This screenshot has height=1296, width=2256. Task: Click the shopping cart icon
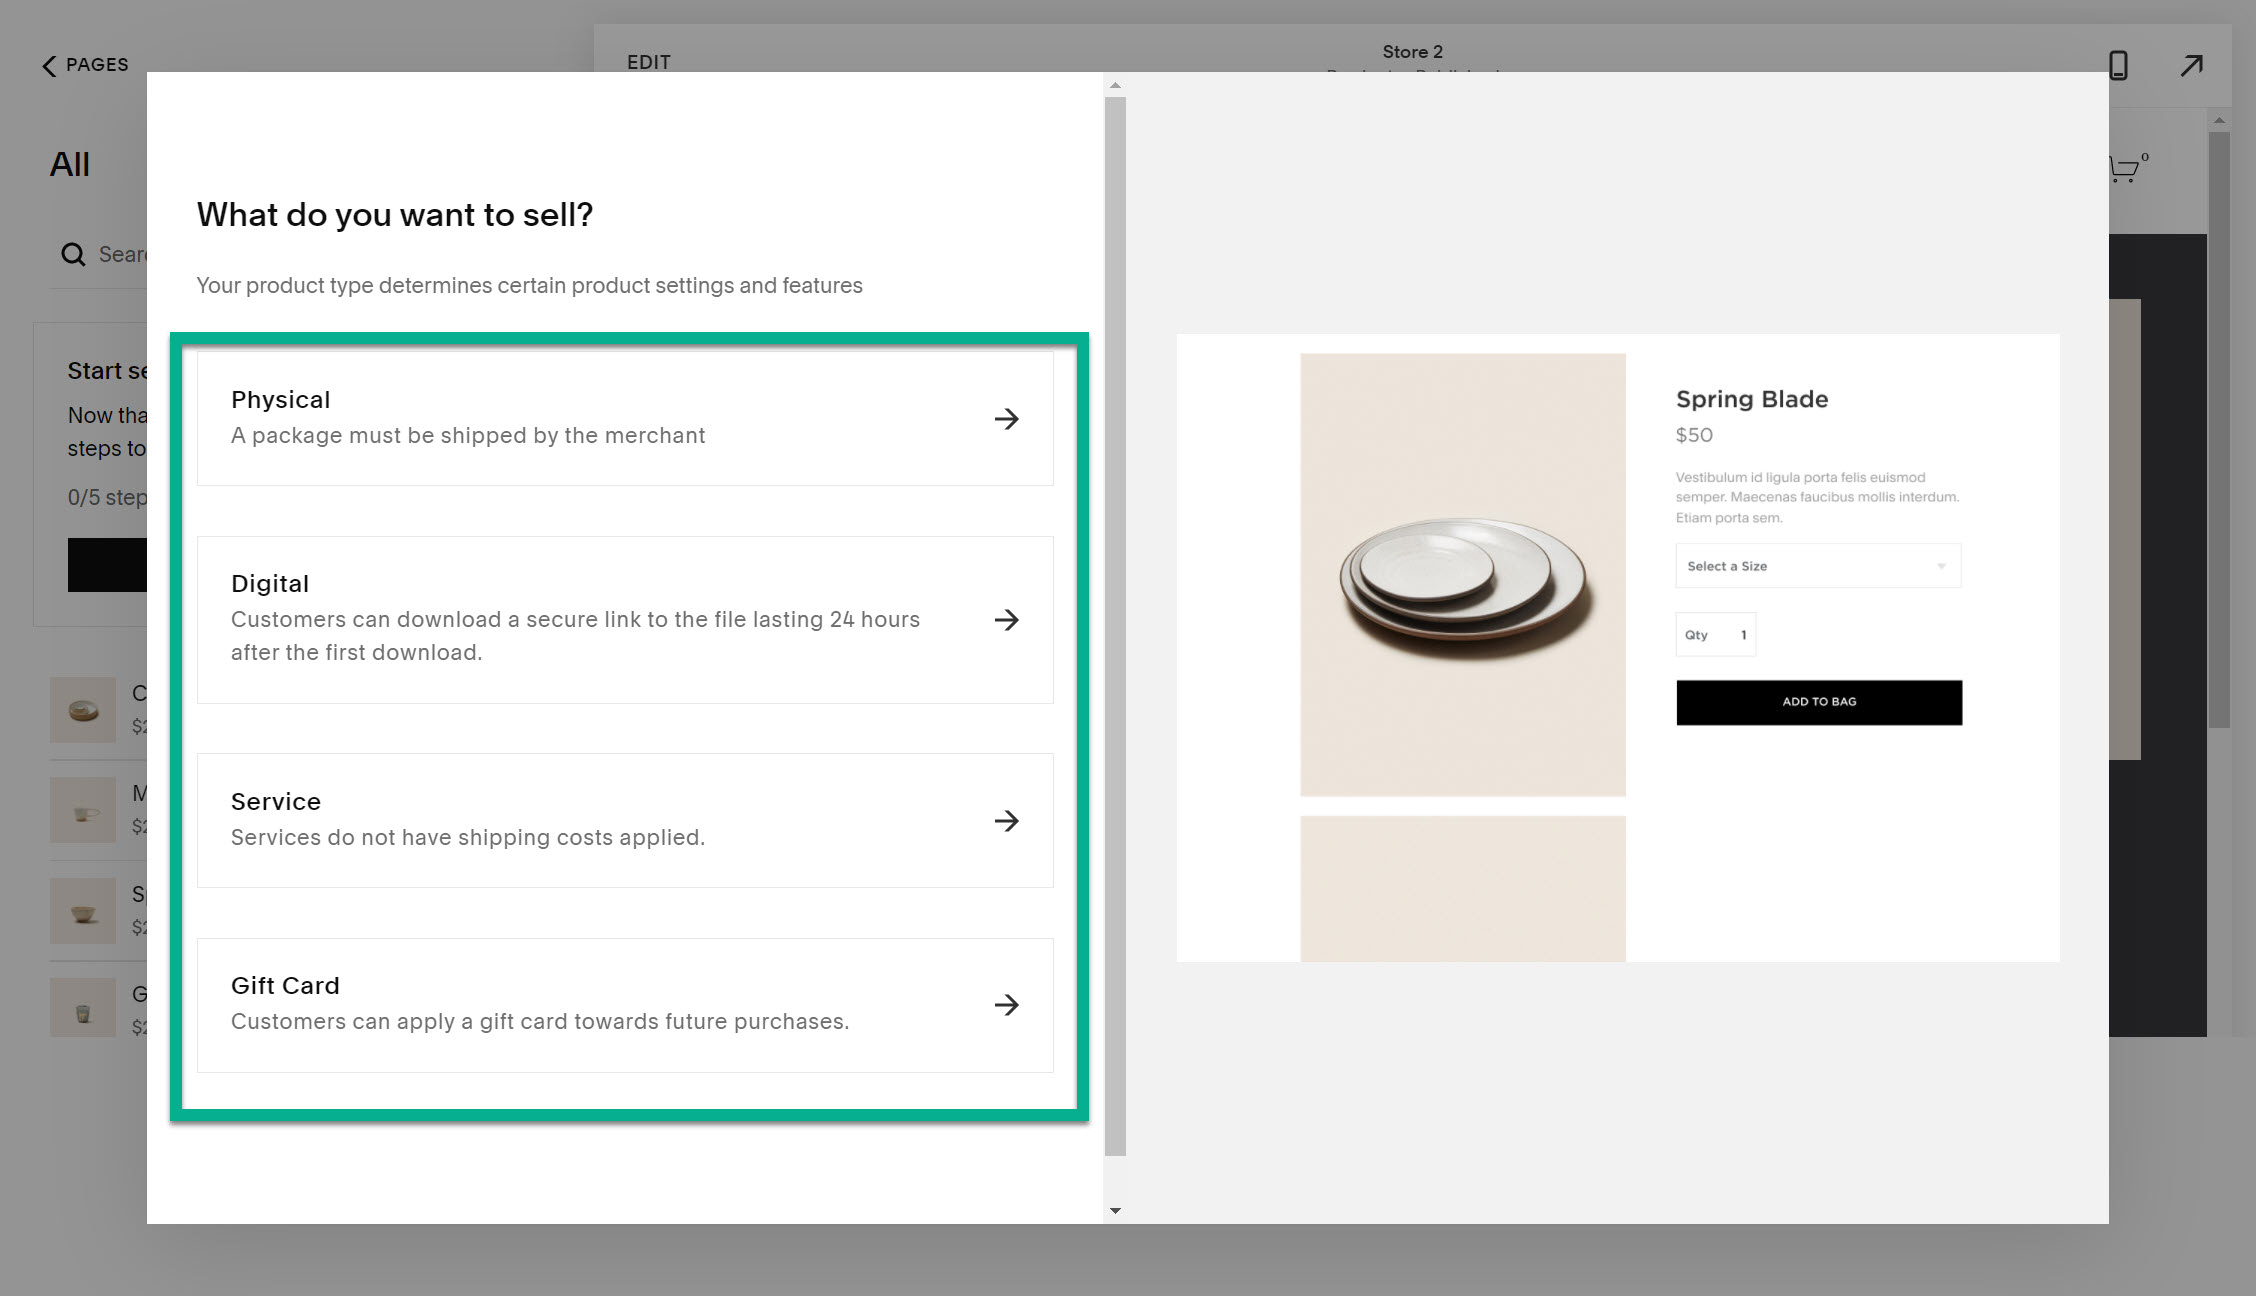click(x=2125, y=168)
